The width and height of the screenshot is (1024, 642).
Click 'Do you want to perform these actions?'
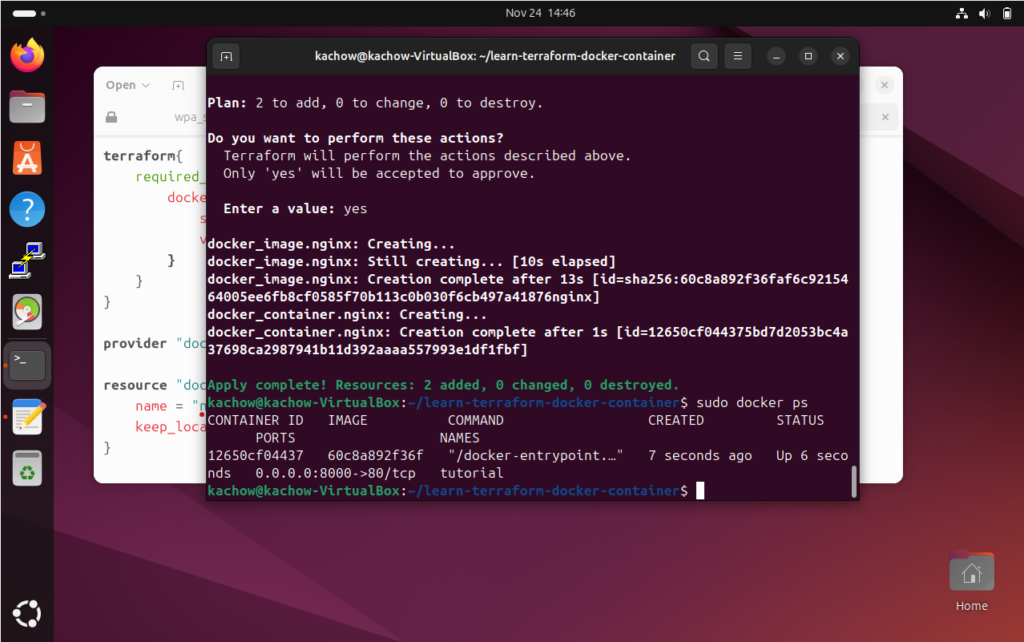(355, 138)
